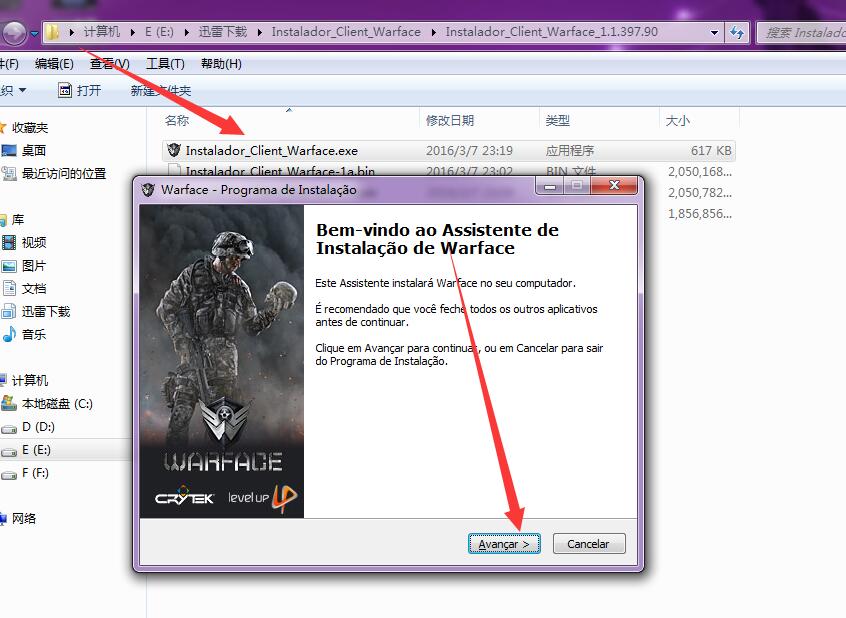
Task: Close the Warface installer dialog
Action: (x=614, y=186)
